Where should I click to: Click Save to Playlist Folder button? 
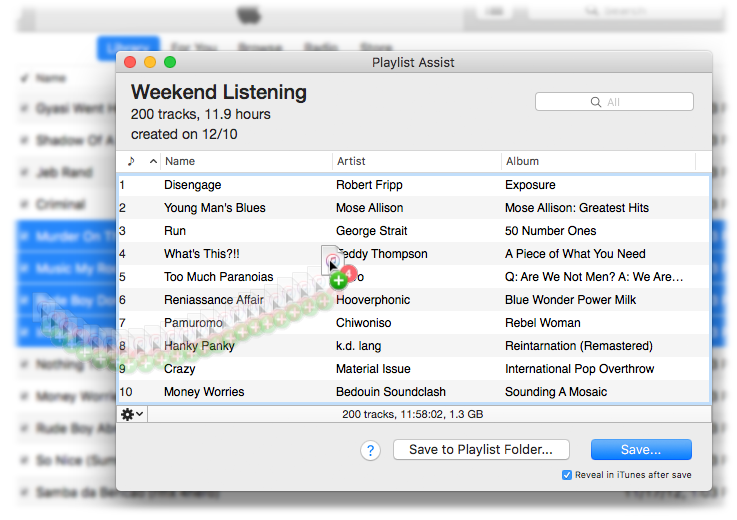[x=481, y=449]
